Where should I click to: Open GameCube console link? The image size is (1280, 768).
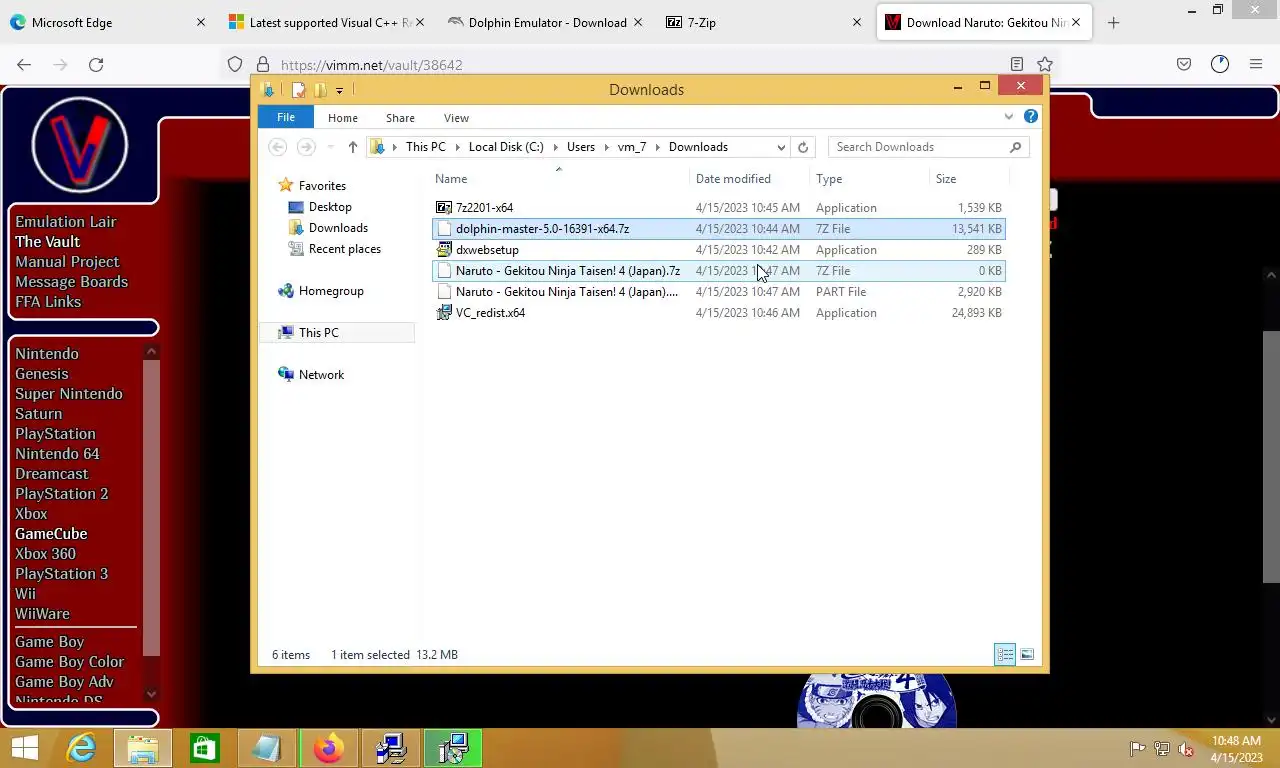[x=51, y=534]
